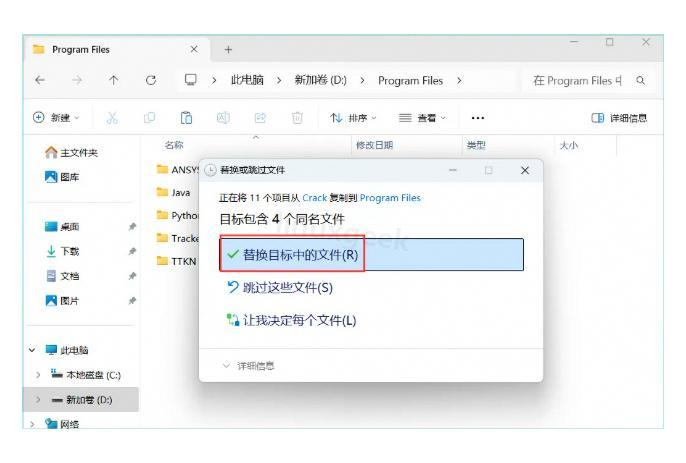
Task: Unpin 桌面 using its pin icon
Action: 132,227
